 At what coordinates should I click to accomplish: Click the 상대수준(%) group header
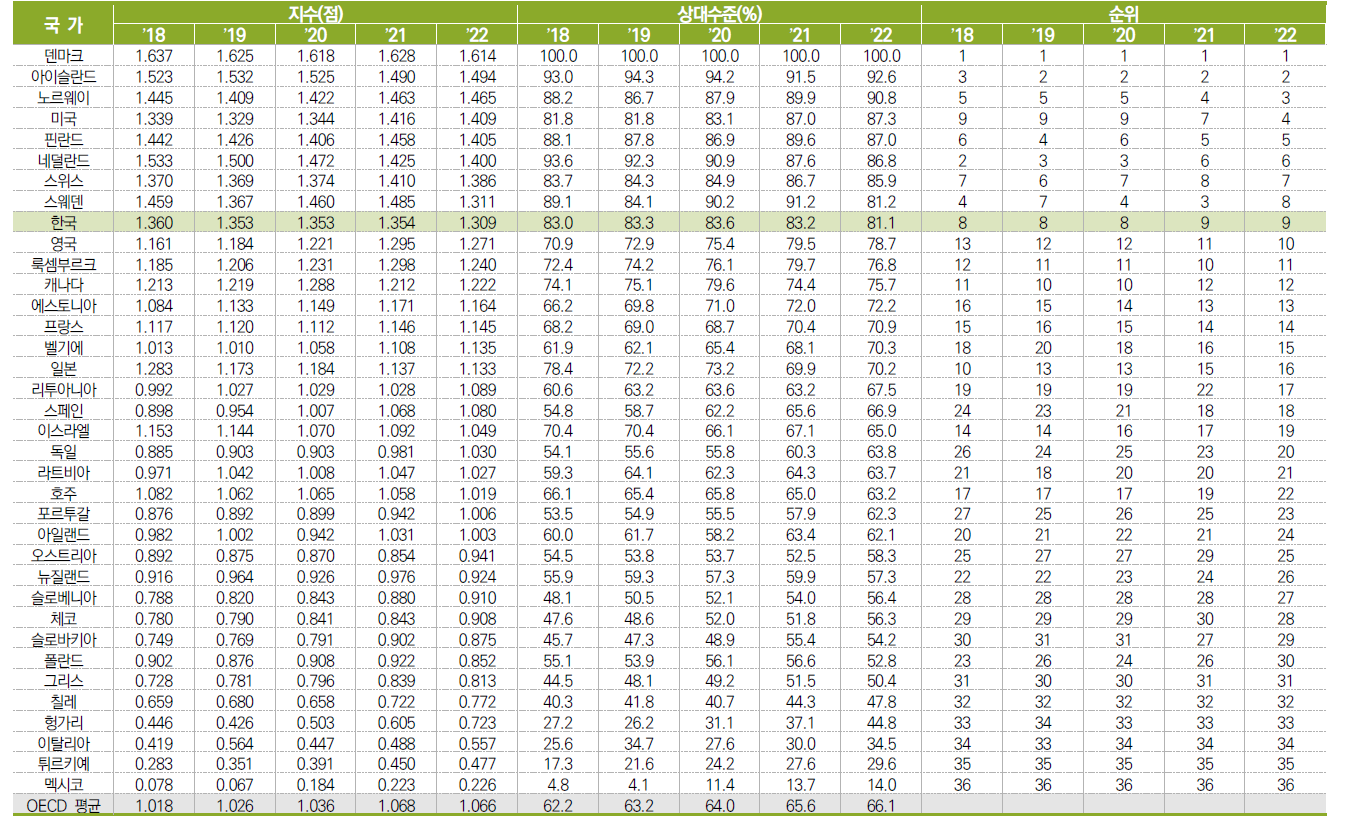click(x=719, y=14)
